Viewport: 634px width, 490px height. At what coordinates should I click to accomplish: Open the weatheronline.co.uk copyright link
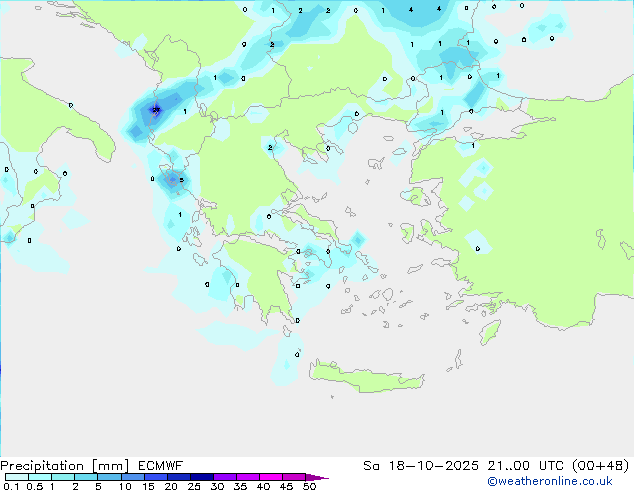point(549,481)
